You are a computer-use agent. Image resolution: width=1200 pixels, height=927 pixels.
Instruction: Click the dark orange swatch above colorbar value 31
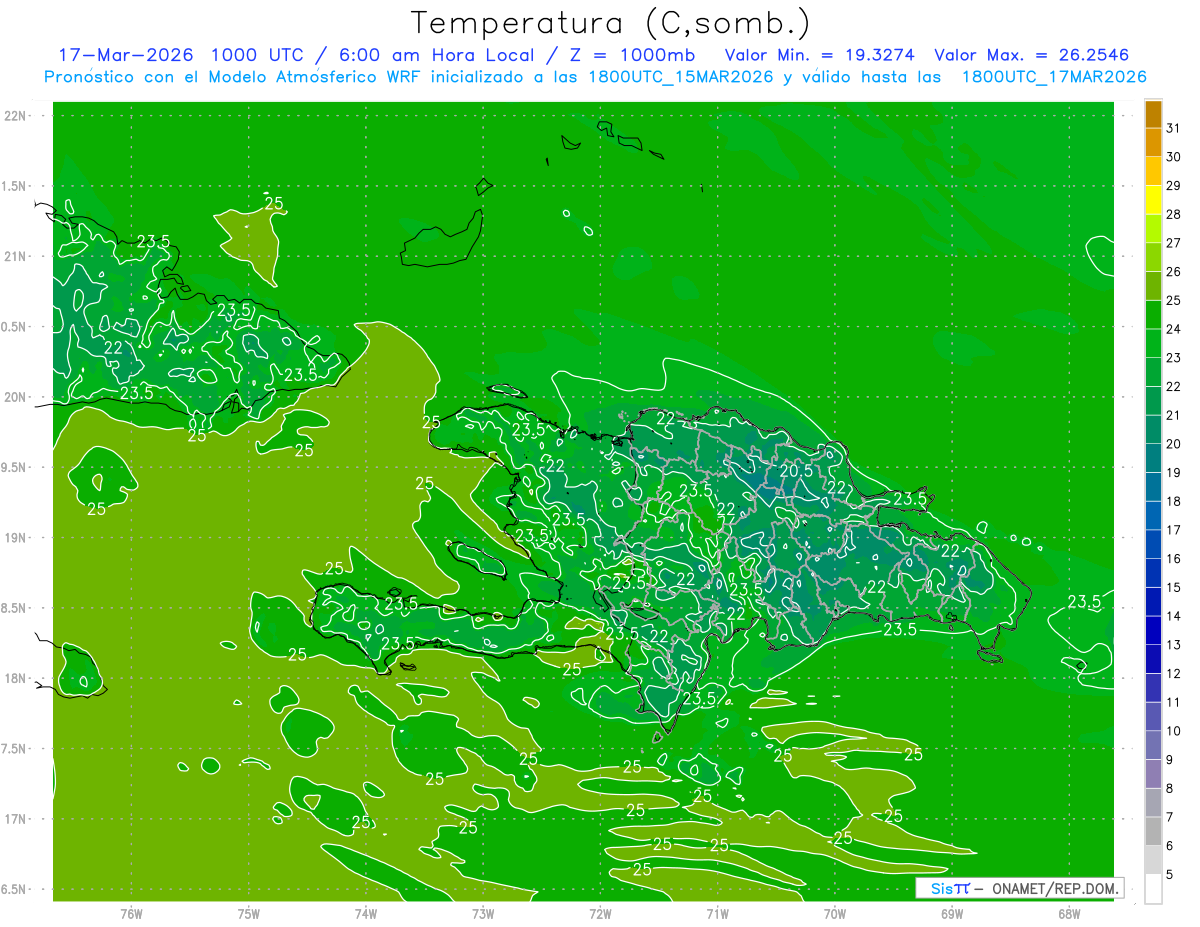coord(1153,114)
